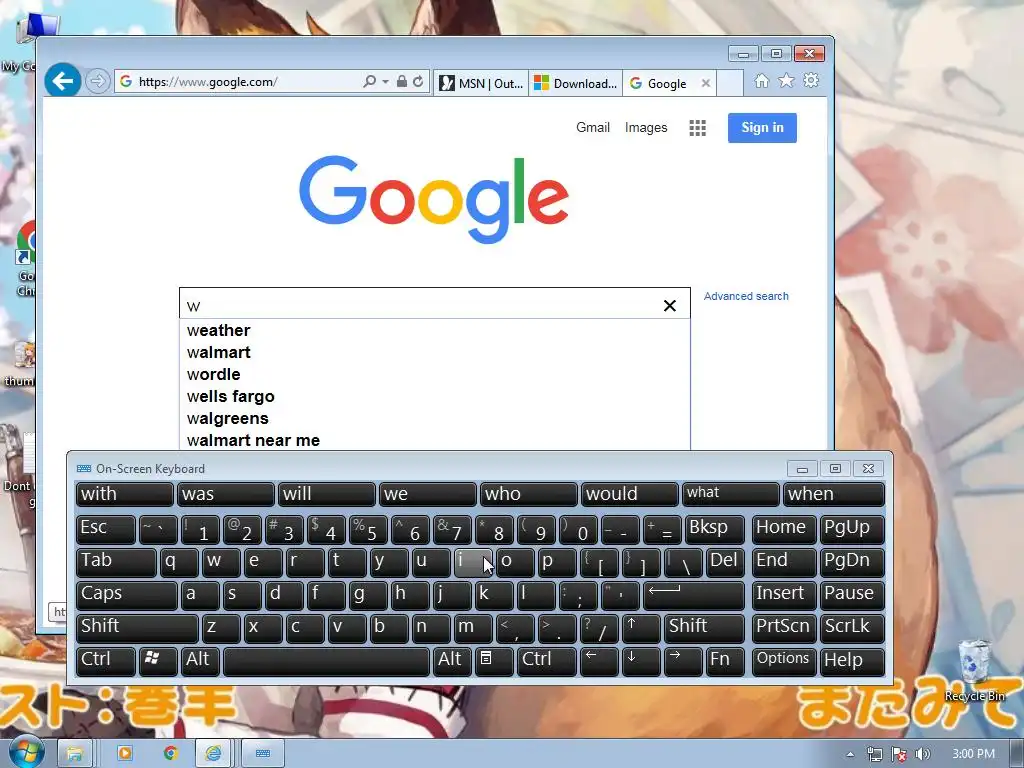
Task: Click the browser forward arrow button
Action: 97,81
